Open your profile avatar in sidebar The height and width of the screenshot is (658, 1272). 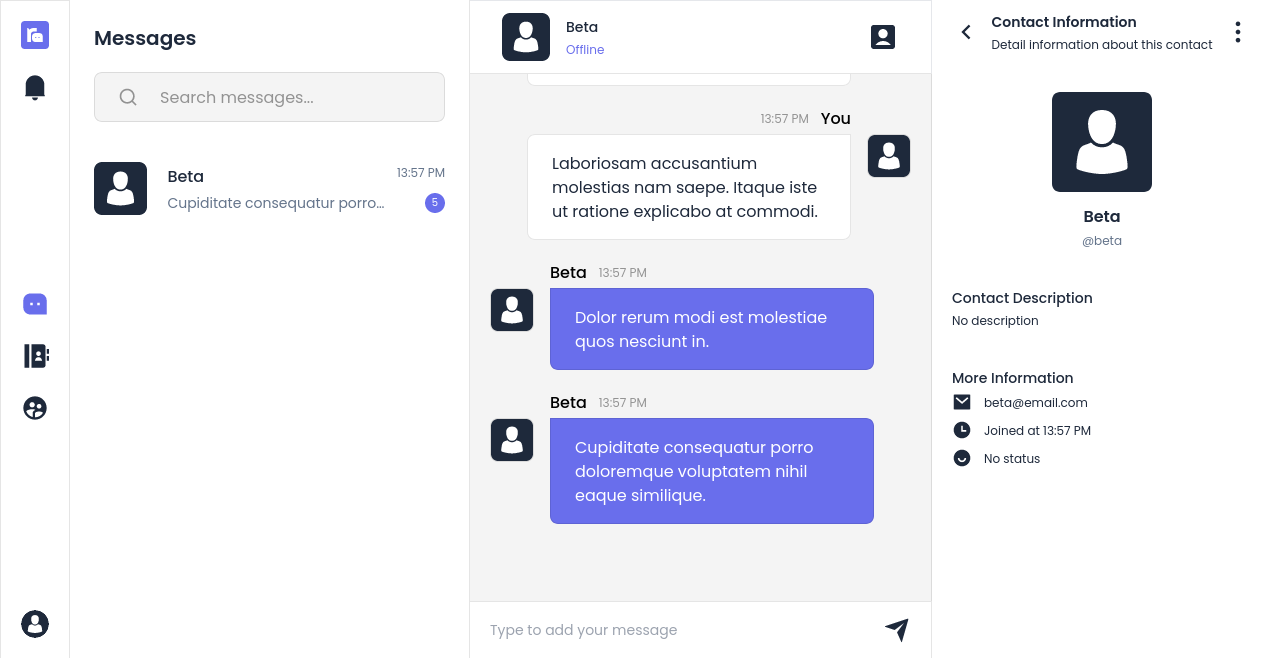coord(35,624)
